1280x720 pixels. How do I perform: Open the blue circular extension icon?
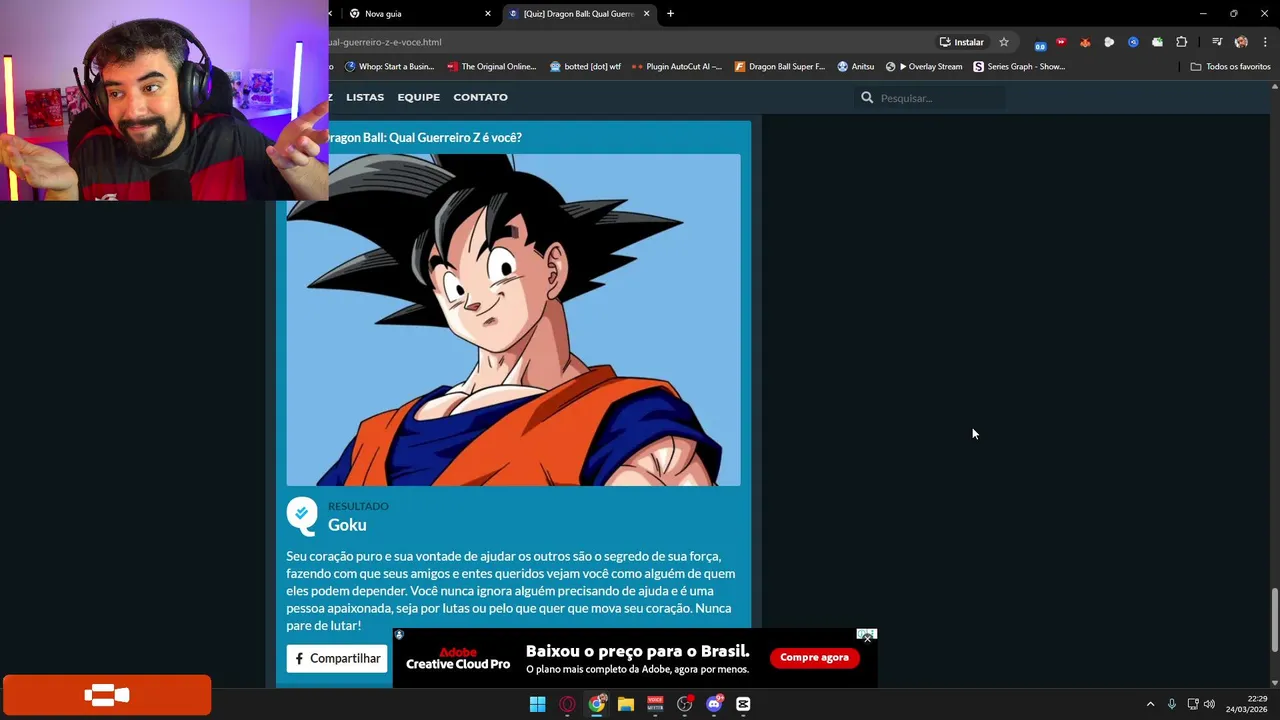pos(1133,42)
